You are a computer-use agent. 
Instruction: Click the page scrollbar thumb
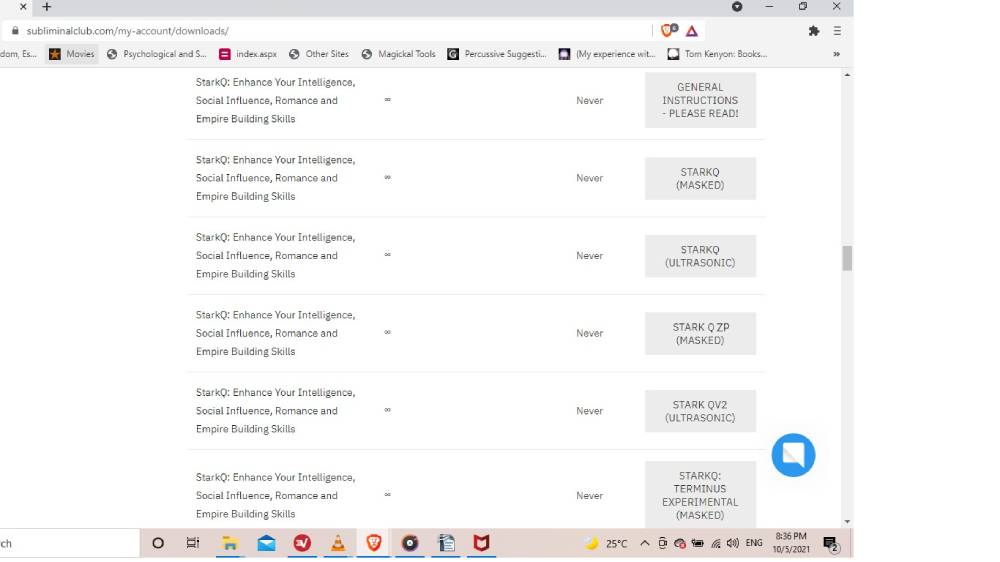[x=846, y=258]
